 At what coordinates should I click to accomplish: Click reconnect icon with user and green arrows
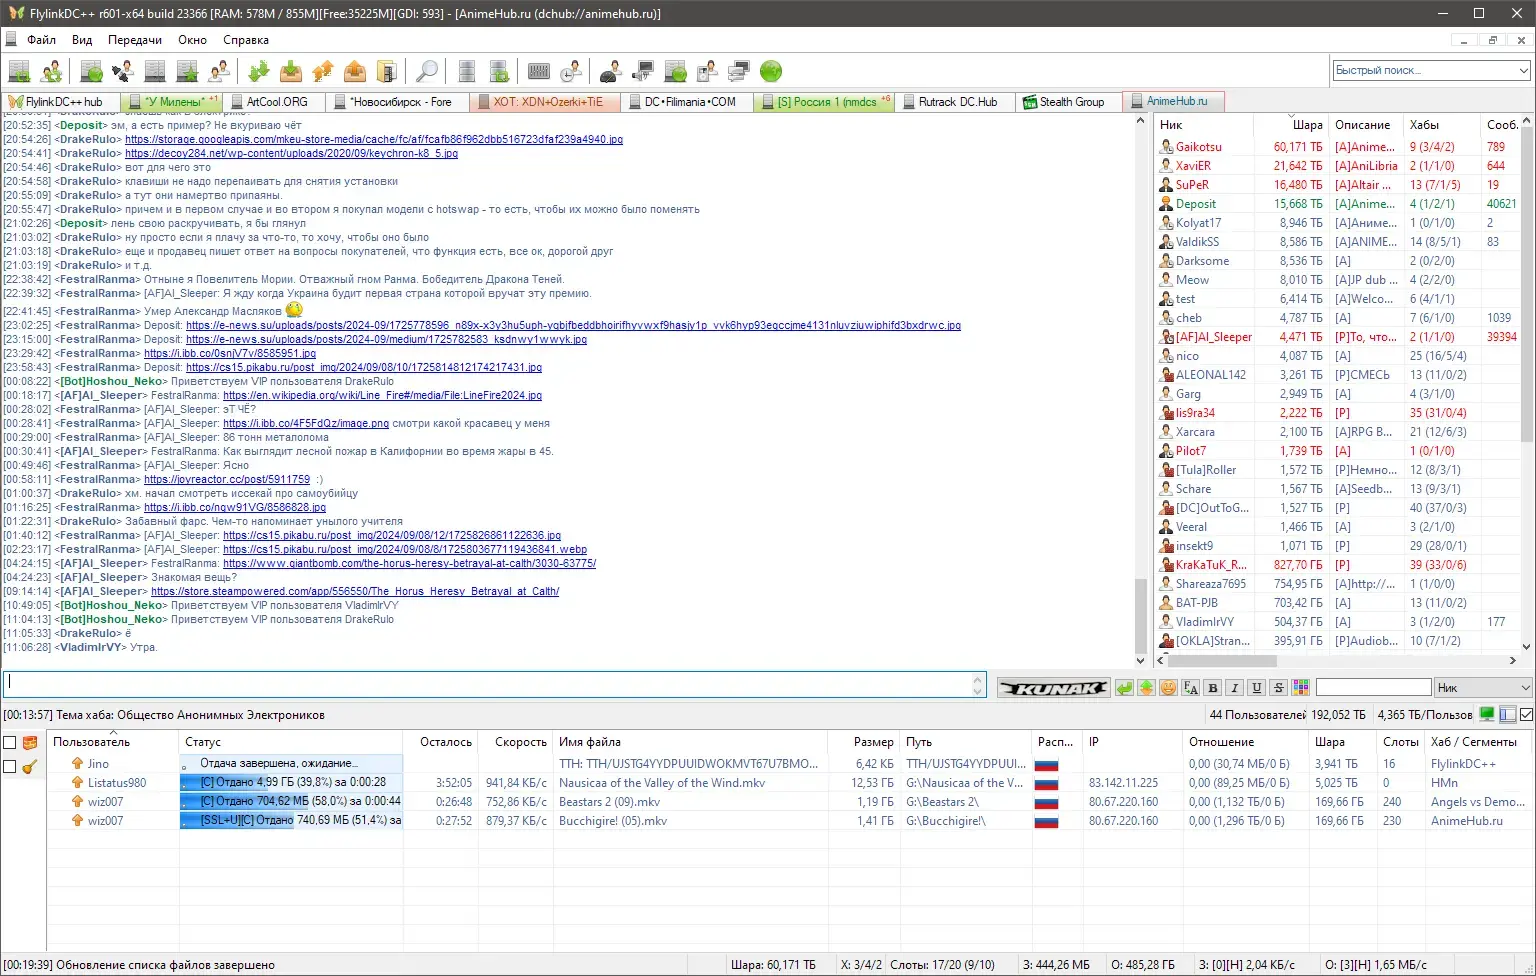tap(51, 71)
